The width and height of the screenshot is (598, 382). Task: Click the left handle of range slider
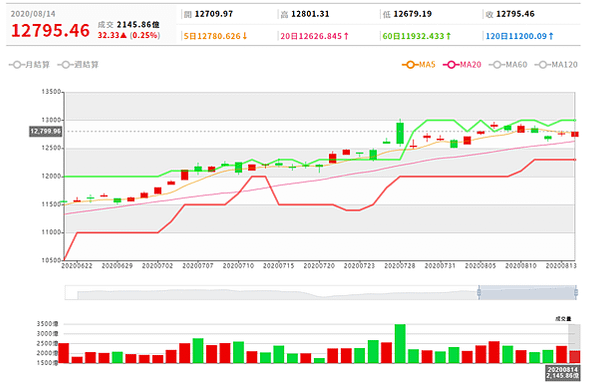[479, 292]
